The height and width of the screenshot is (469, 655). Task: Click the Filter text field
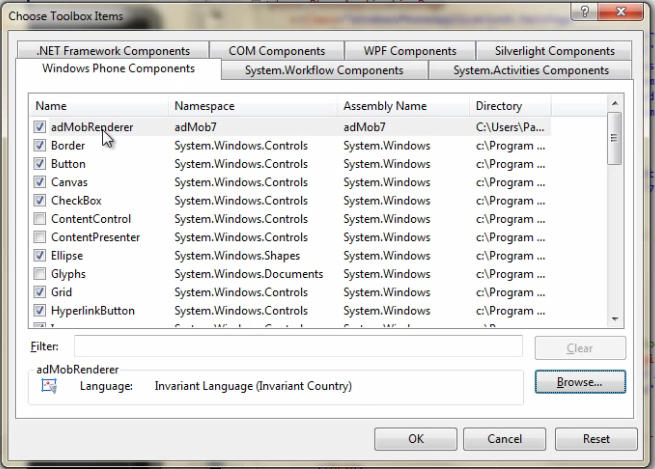click(298, 347)
